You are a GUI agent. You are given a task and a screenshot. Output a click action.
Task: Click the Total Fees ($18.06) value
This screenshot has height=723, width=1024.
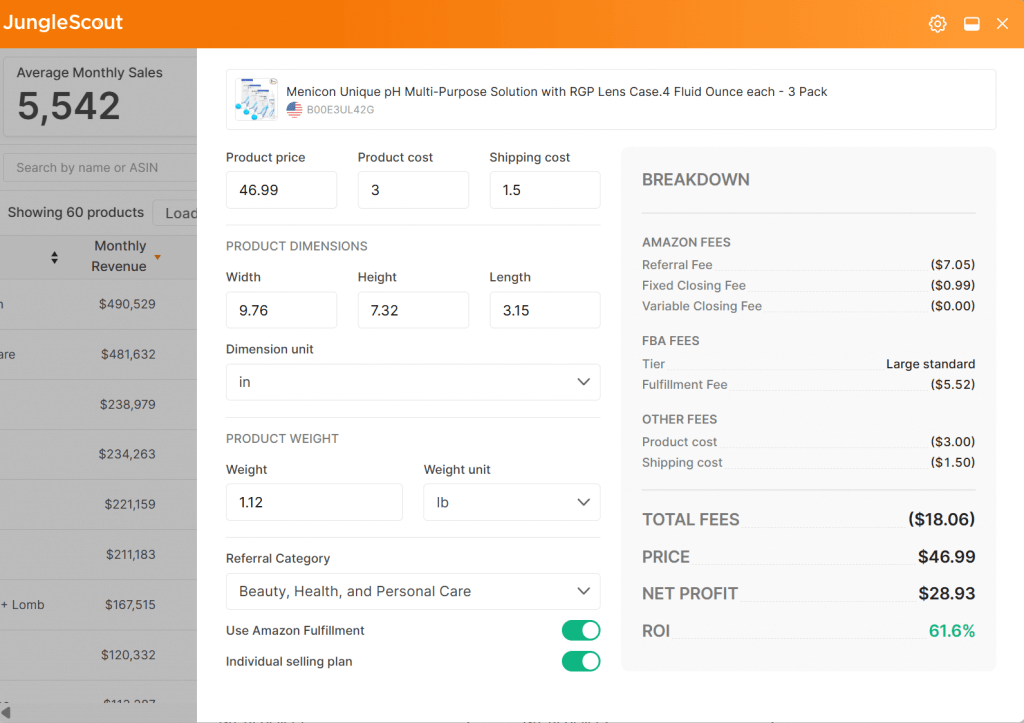942,519
